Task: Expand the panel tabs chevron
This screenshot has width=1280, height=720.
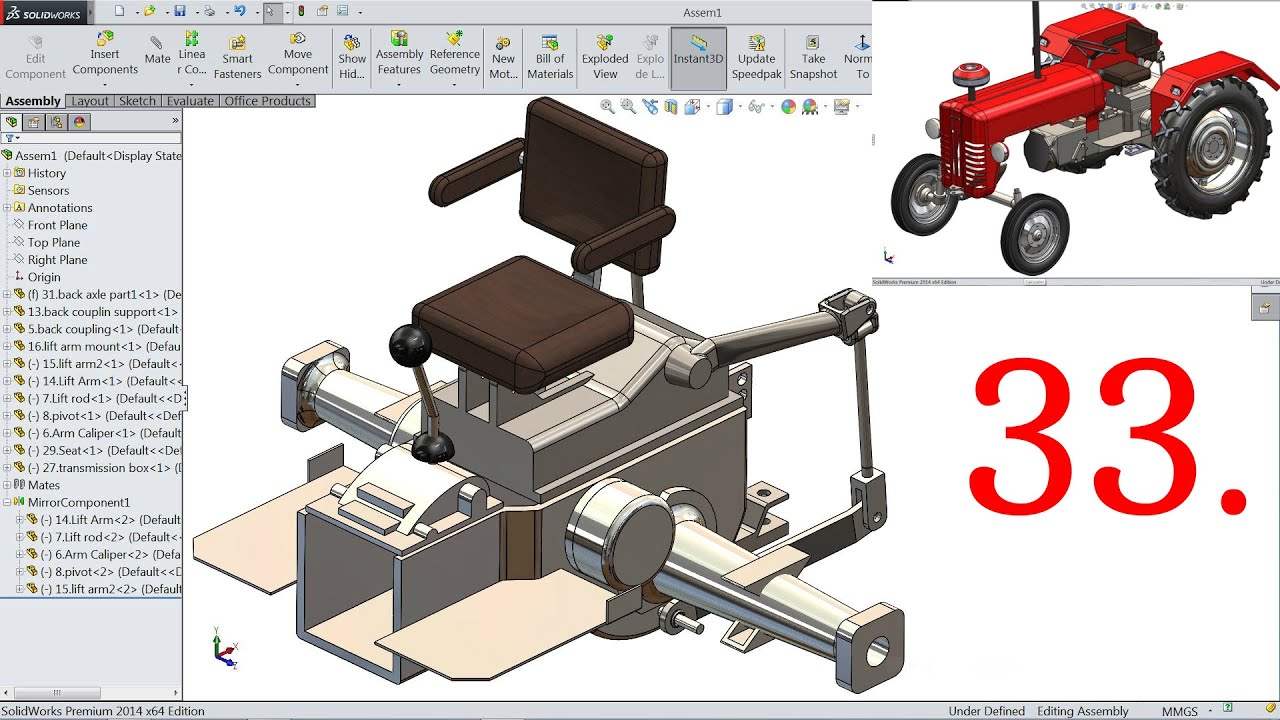Action: pos(175,121)
